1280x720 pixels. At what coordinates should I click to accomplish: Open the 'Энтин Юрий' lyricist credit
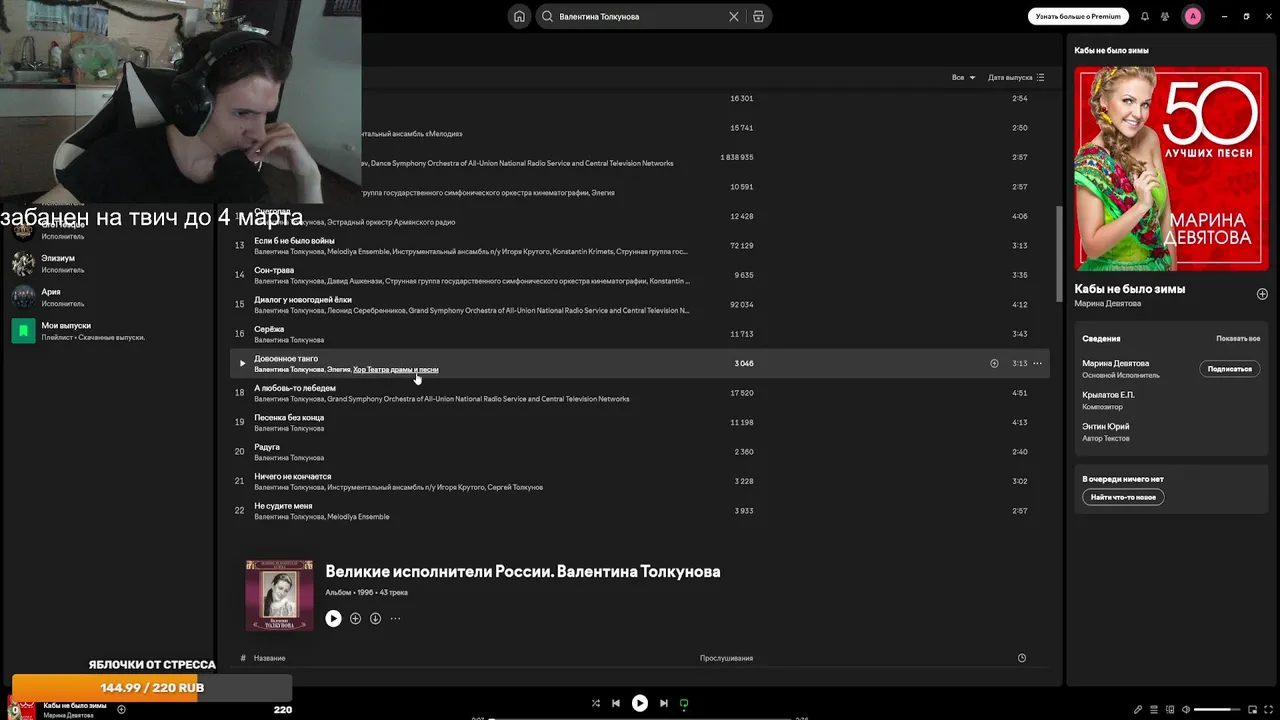1105,427
